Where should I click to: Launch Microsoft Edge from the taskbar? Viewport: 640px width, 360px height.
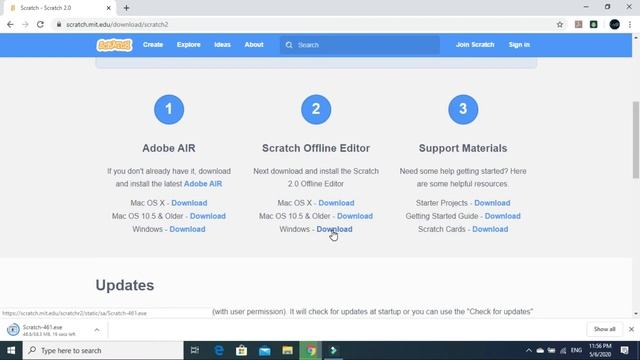(x=219, y=350)
